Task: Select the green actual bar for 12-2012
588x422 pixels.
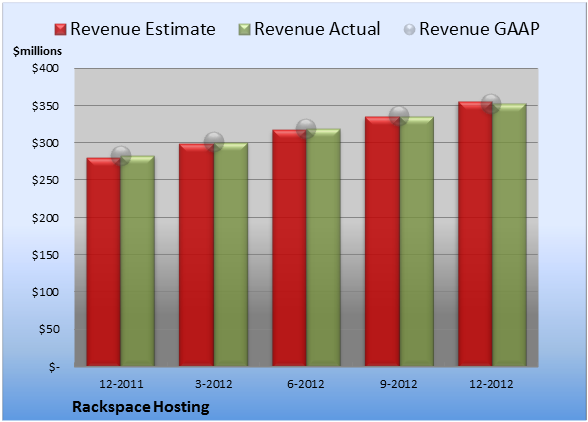Action: point(509,235)
